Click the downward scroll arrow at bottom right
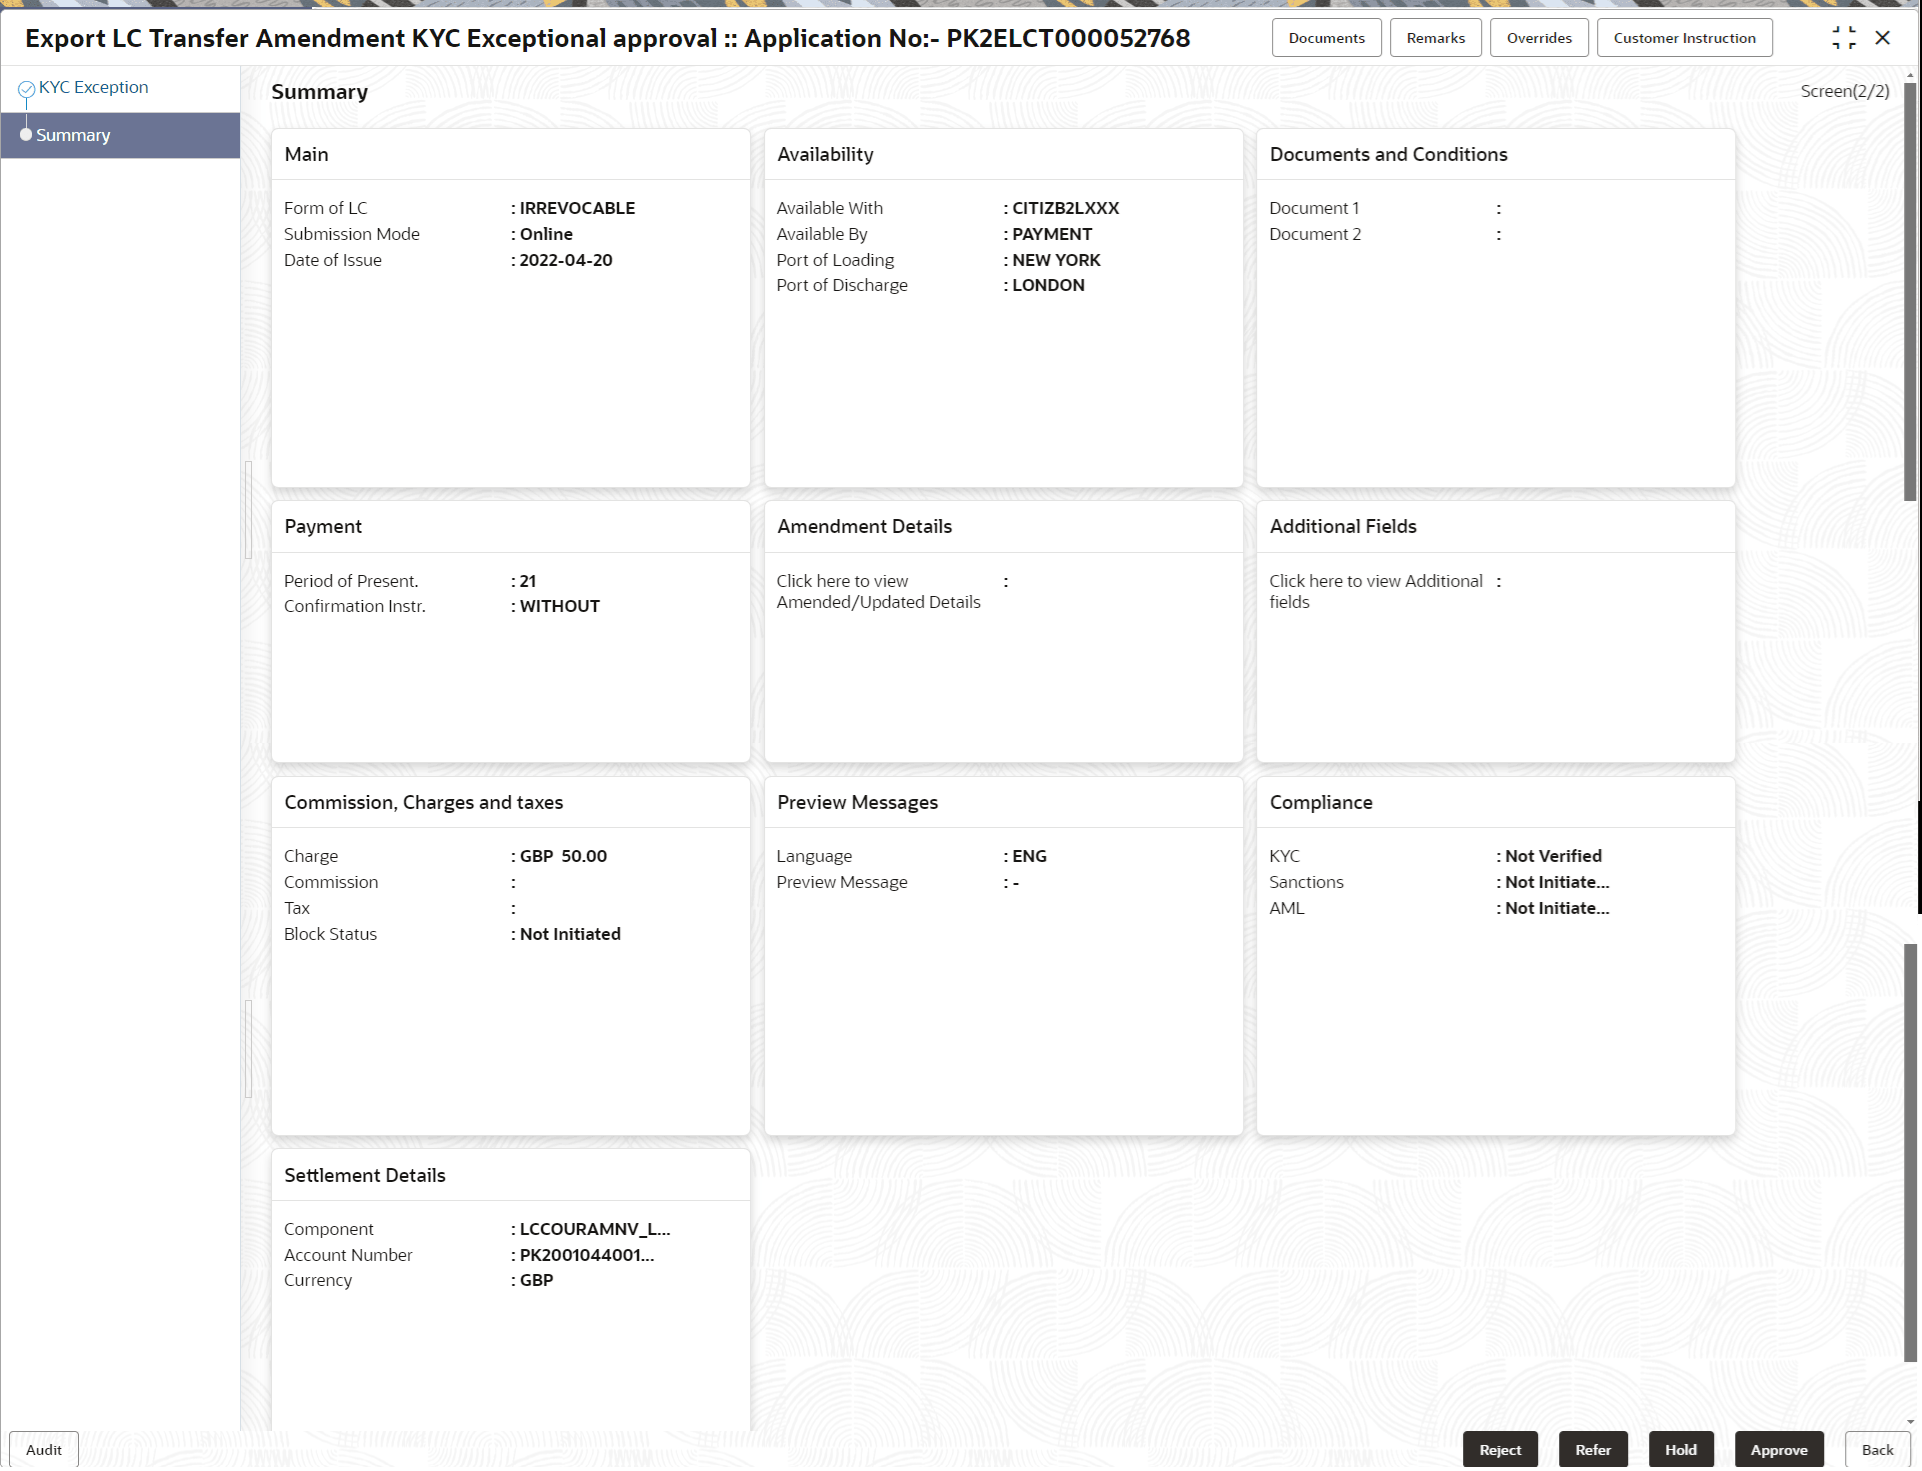This screenshot has width=1922, height=1471. pos(1909,1421)
